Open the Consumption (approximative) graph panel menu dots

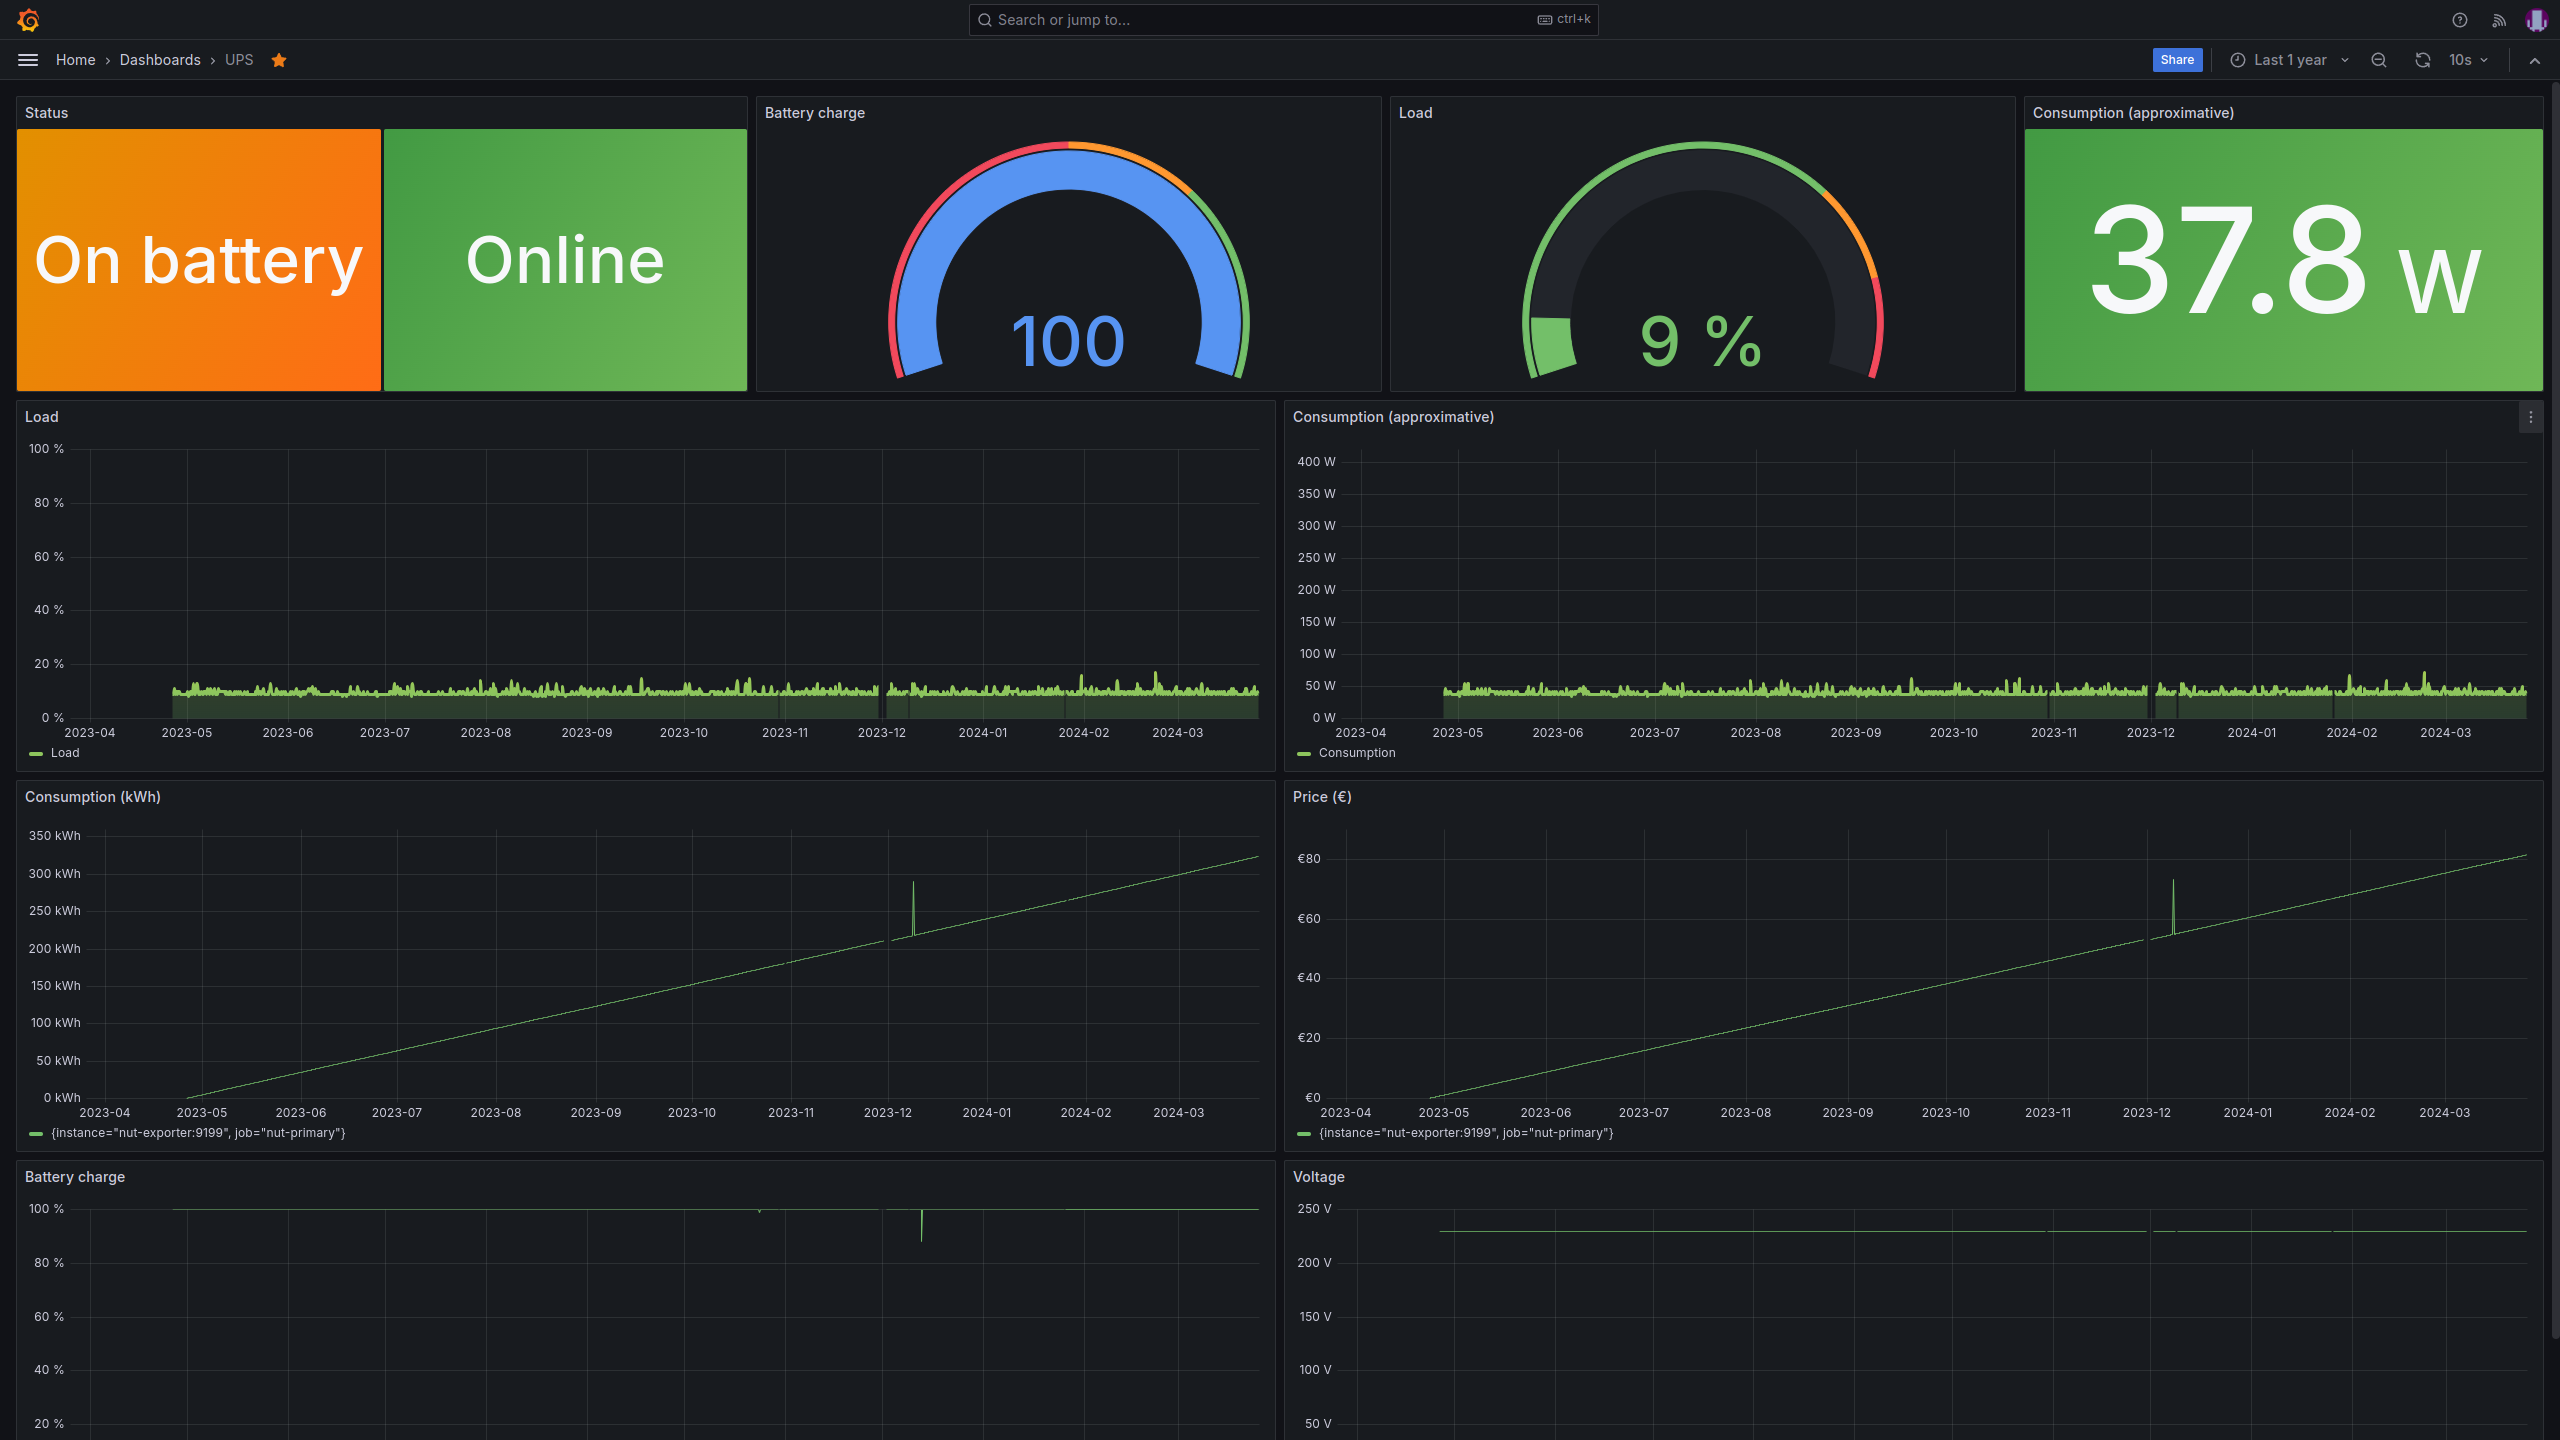point(2531,417)
